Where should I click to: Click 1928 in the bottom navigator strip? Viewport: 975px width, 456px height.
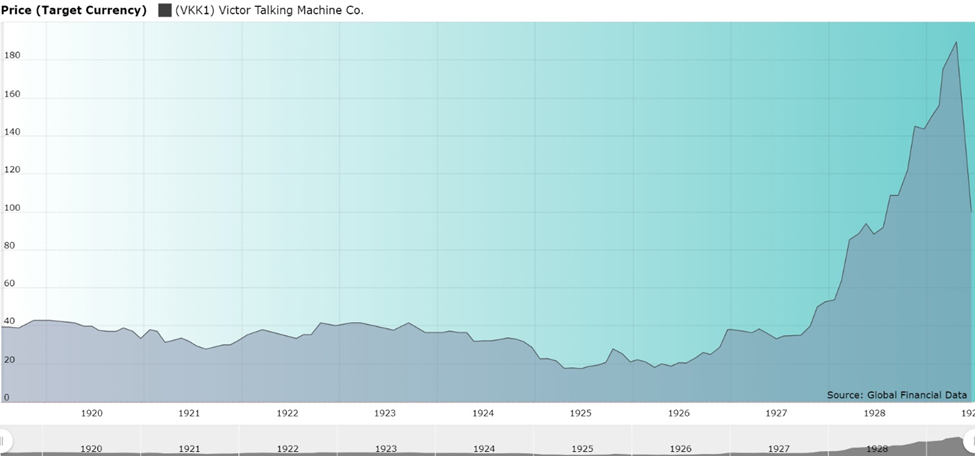(876, 449)
